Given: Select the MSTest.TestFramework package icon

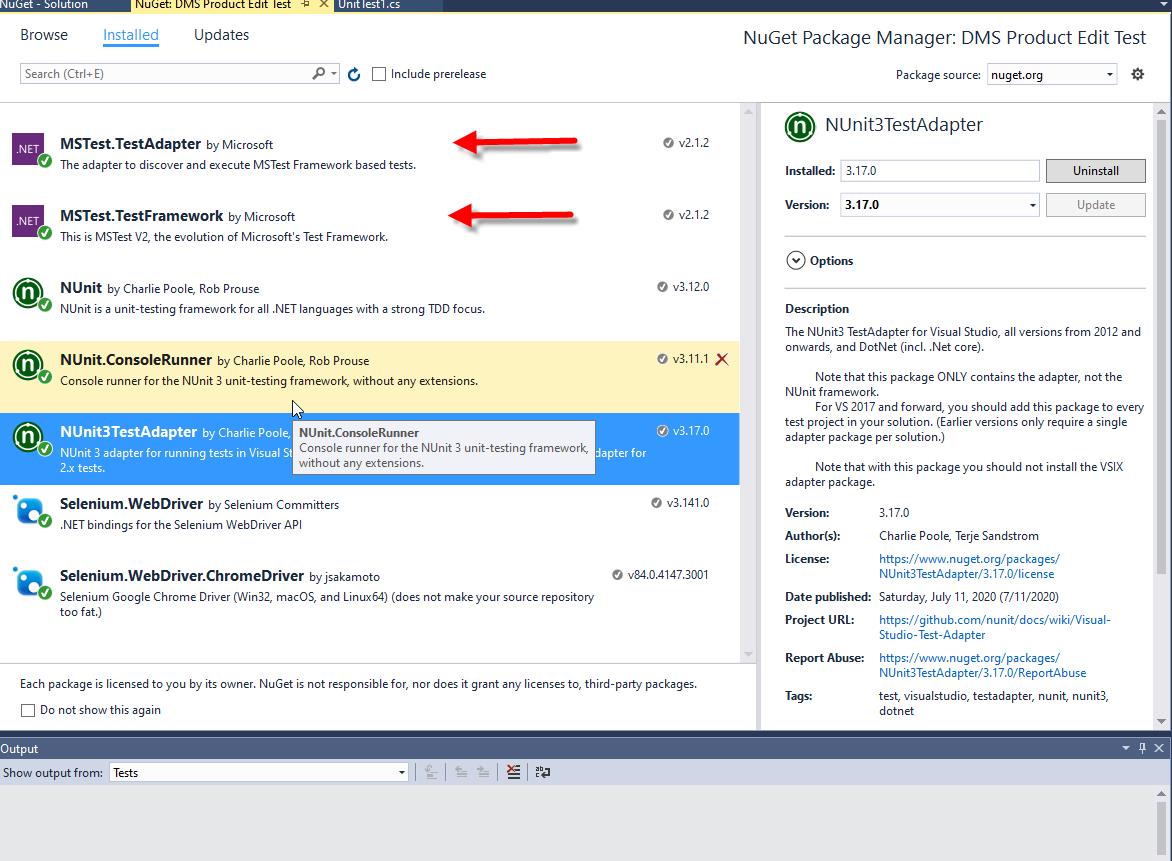Looking at the screenshot, I should tap(30, 222).
